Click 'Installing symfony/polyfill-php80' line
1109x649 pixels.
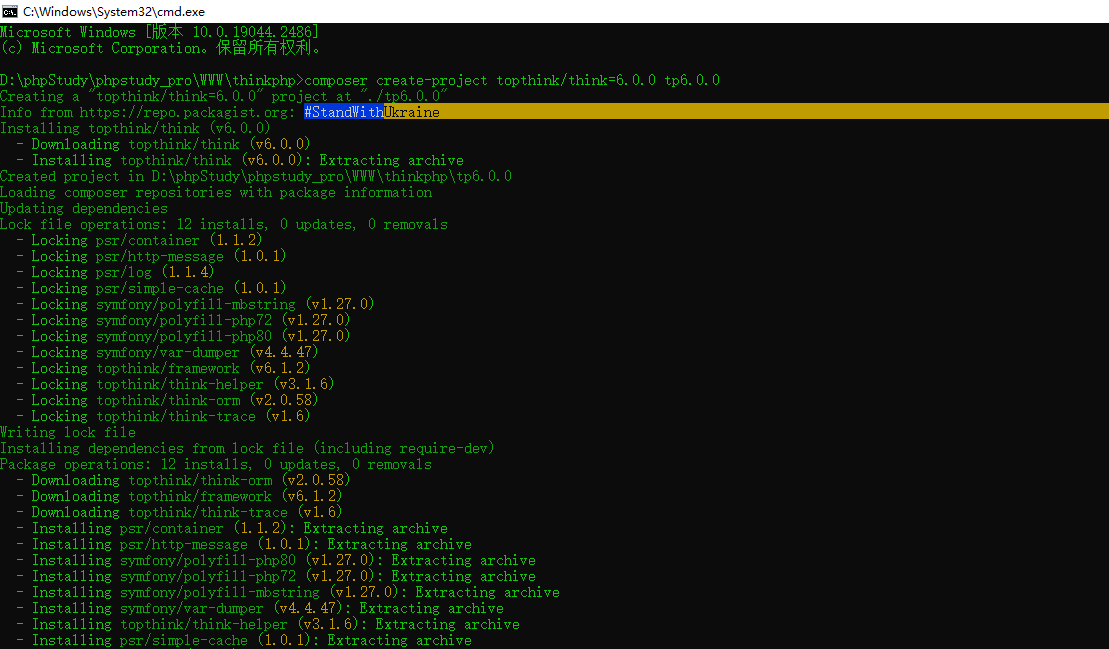pos(276,560)
